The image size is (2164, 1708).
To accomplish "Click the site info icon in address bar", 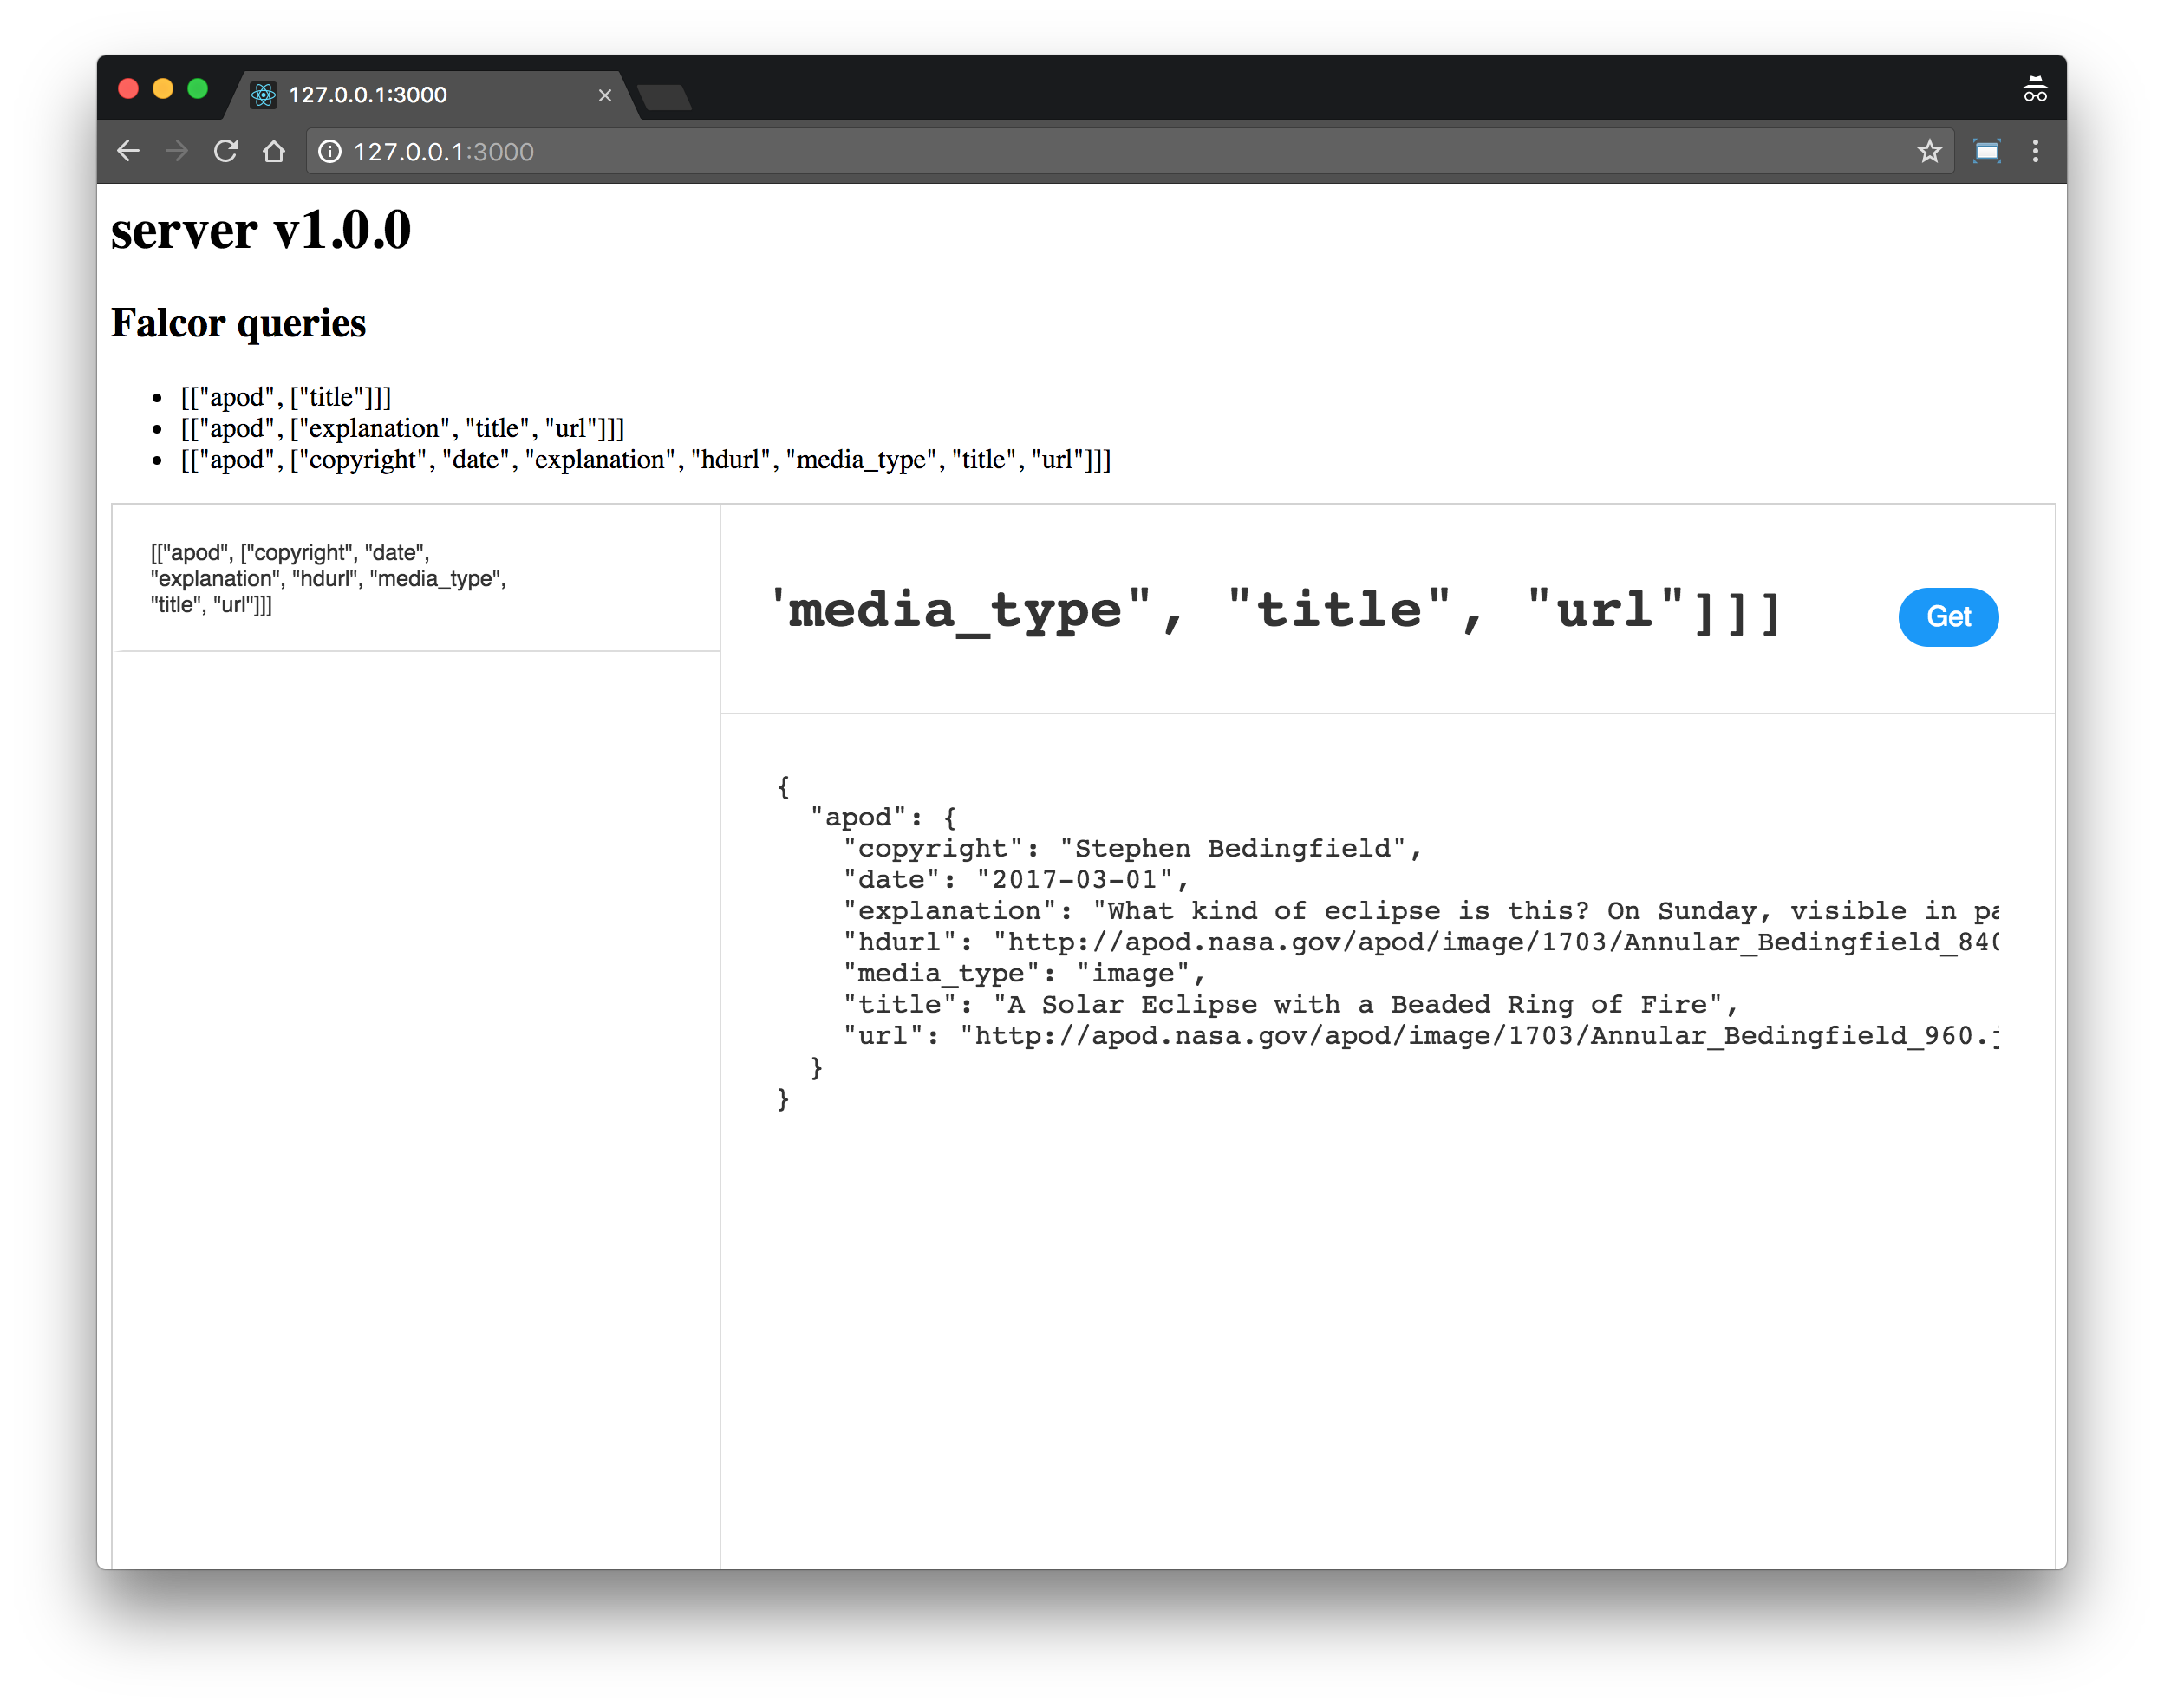I will (x=330, y=151).
